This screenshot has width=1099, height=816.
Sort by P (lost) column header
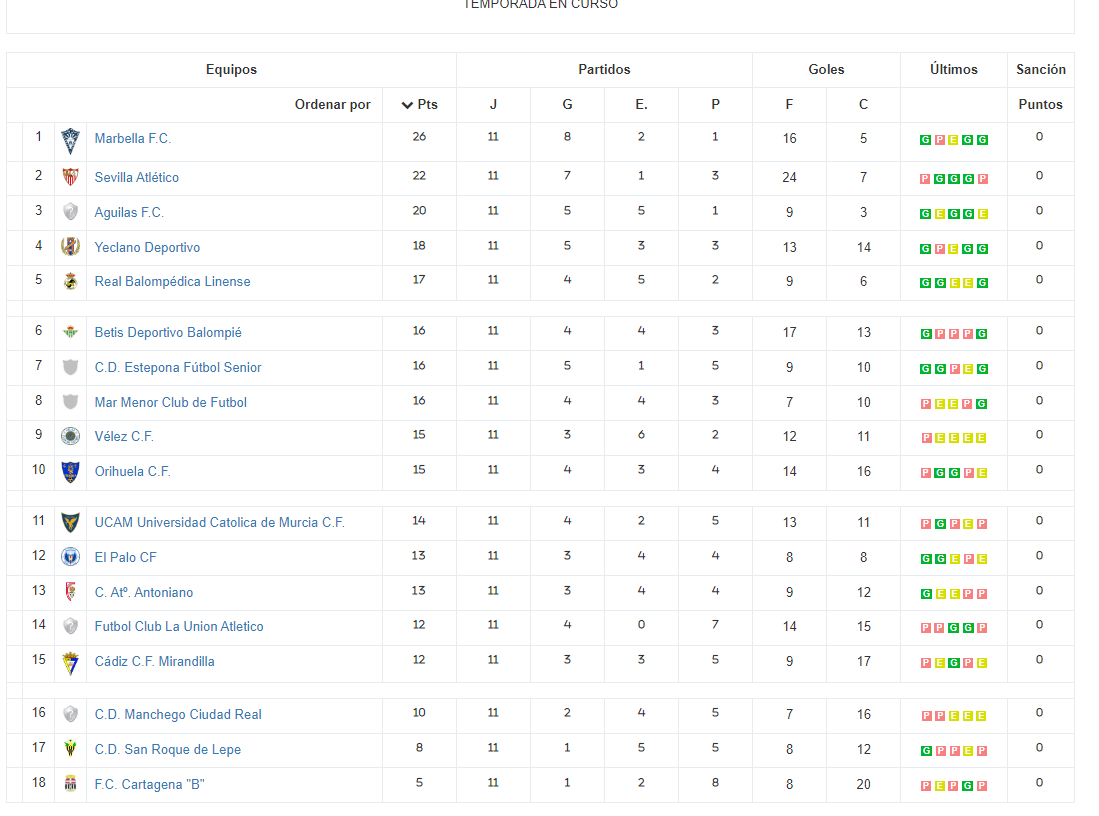[716, 104]
